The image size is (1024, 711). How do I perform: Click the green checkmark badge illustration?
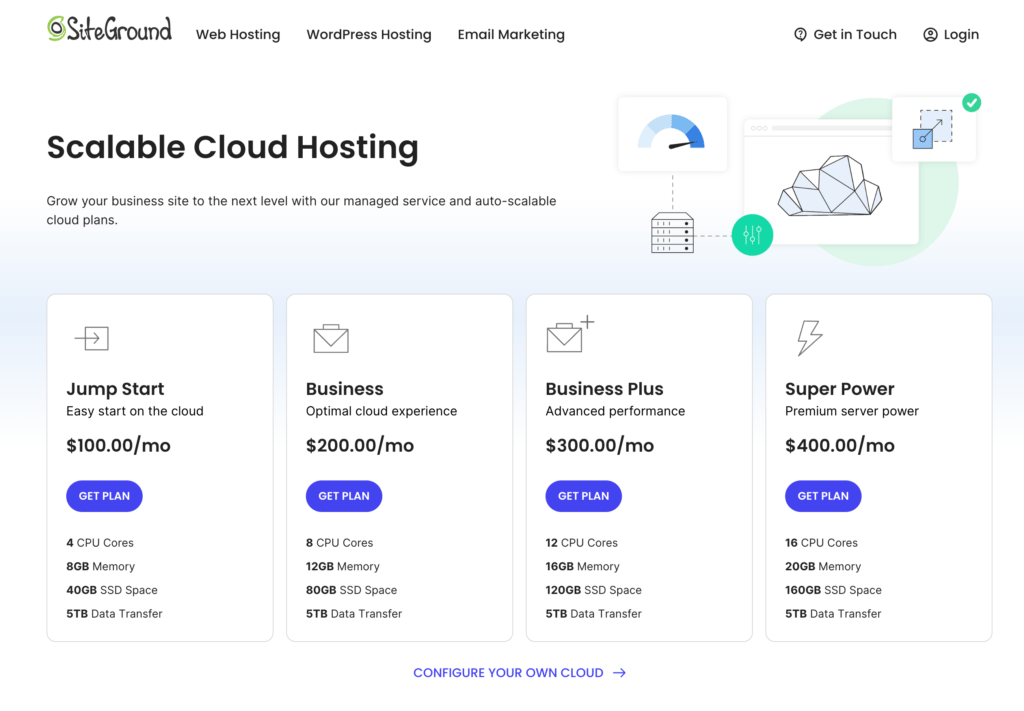(x=971, y=102)
